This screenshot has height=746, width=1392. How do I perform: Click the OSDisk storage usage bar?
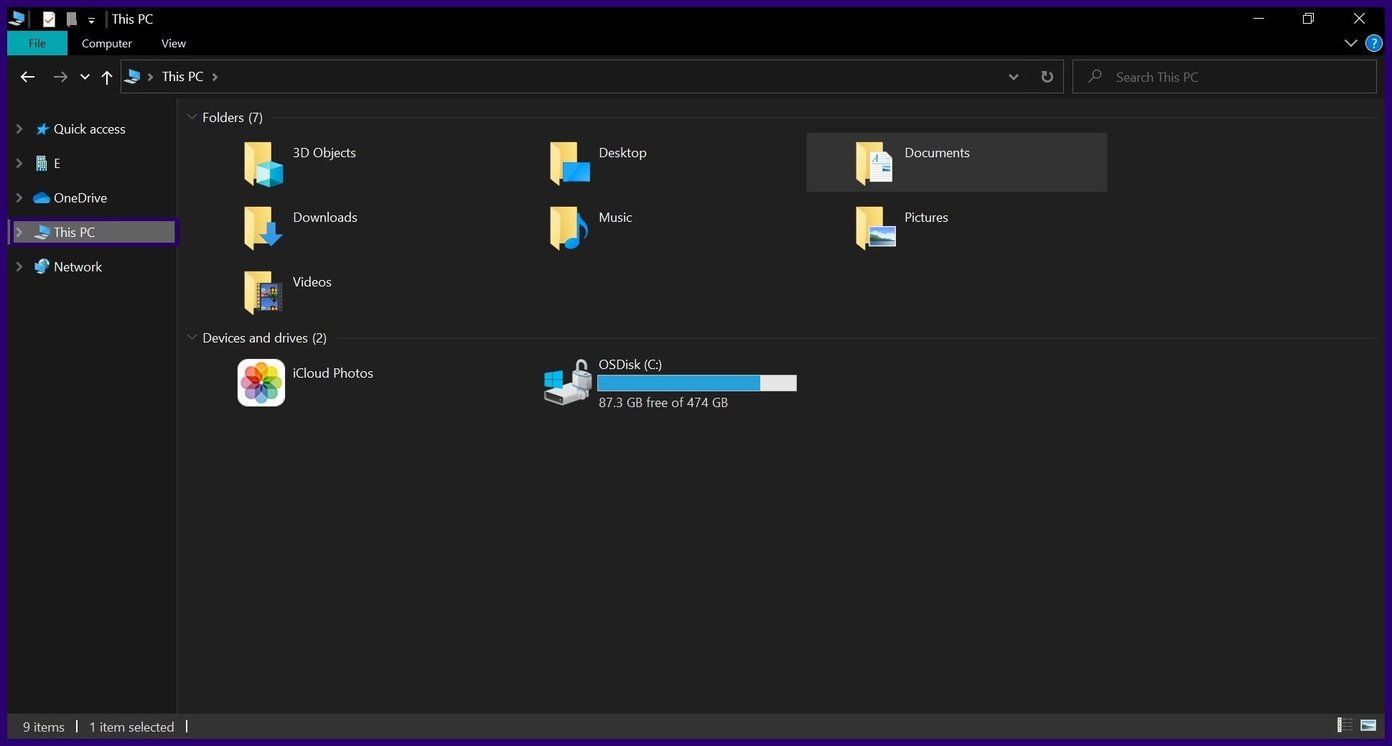tap(697, 382)
